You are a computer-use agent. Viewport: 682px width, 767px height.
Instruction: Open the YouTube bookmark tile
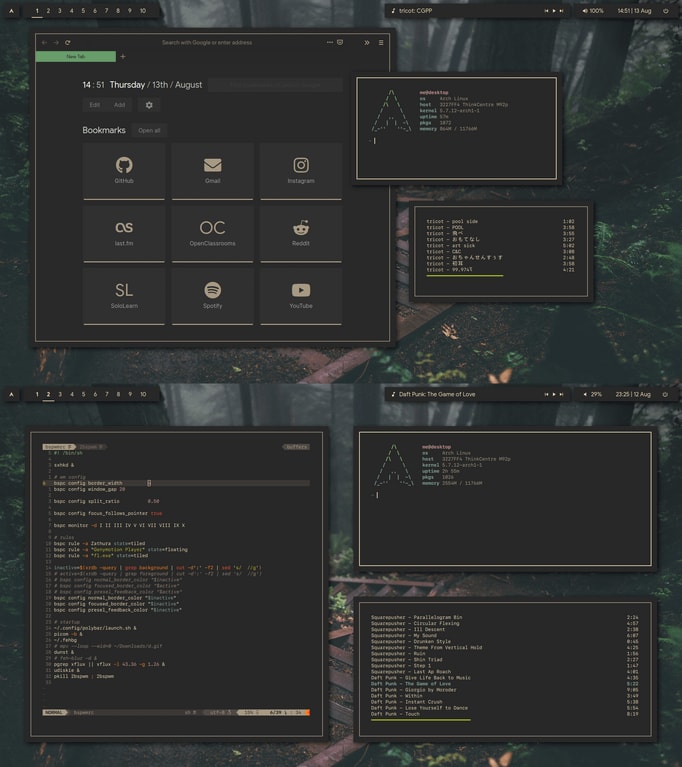[x=301, y=296]
